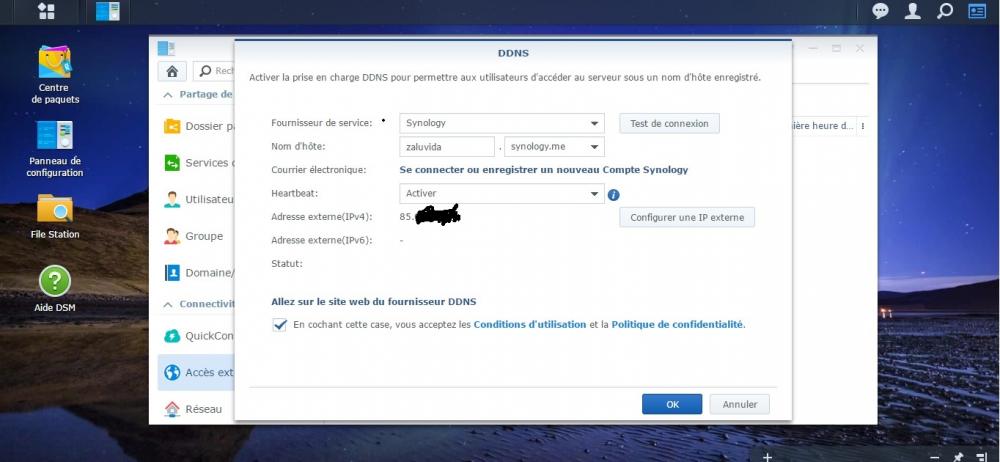Click the column options menu beside heure header
The width and height of the screenshot is (1000, 462).
[864, 126]
